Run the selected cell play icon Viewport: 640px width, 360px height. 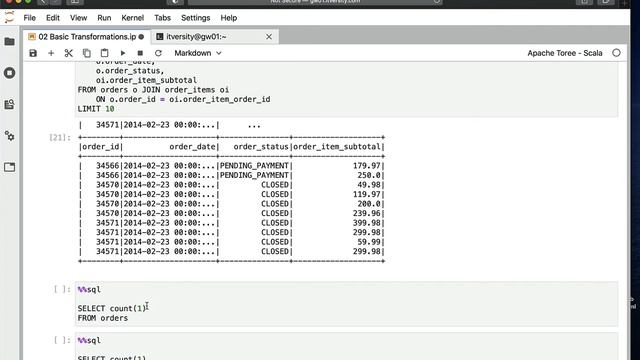tap(122, 53)
